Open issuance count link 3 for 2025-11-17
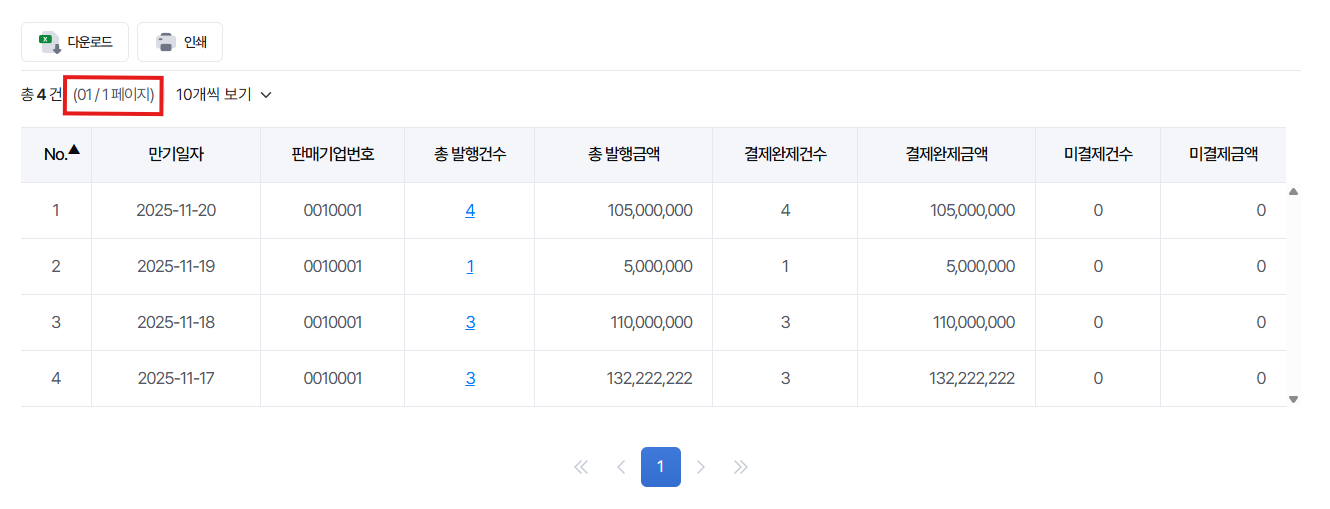This screenshot has height=509, width=1330. click(470, 379)
